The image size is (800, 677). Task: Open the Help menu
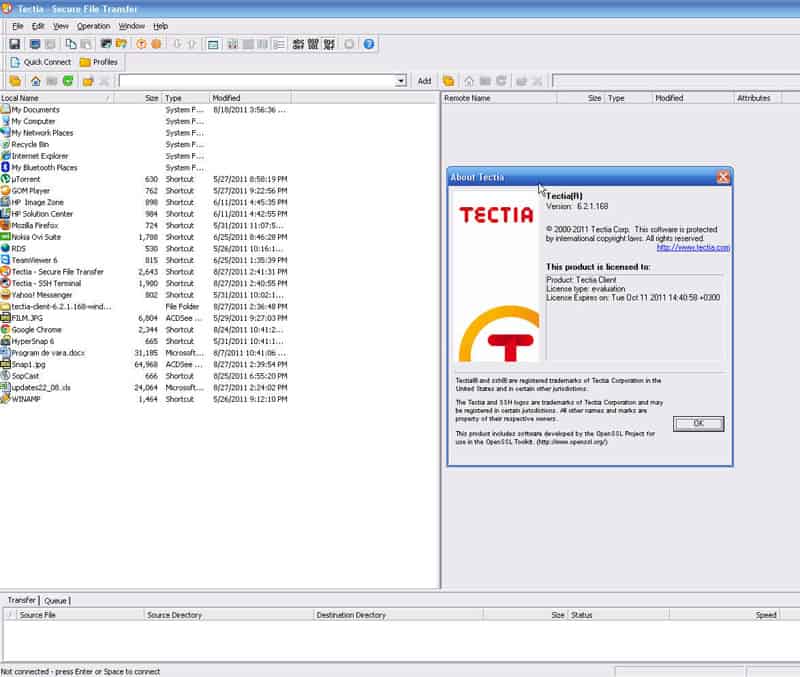point(161,26)
